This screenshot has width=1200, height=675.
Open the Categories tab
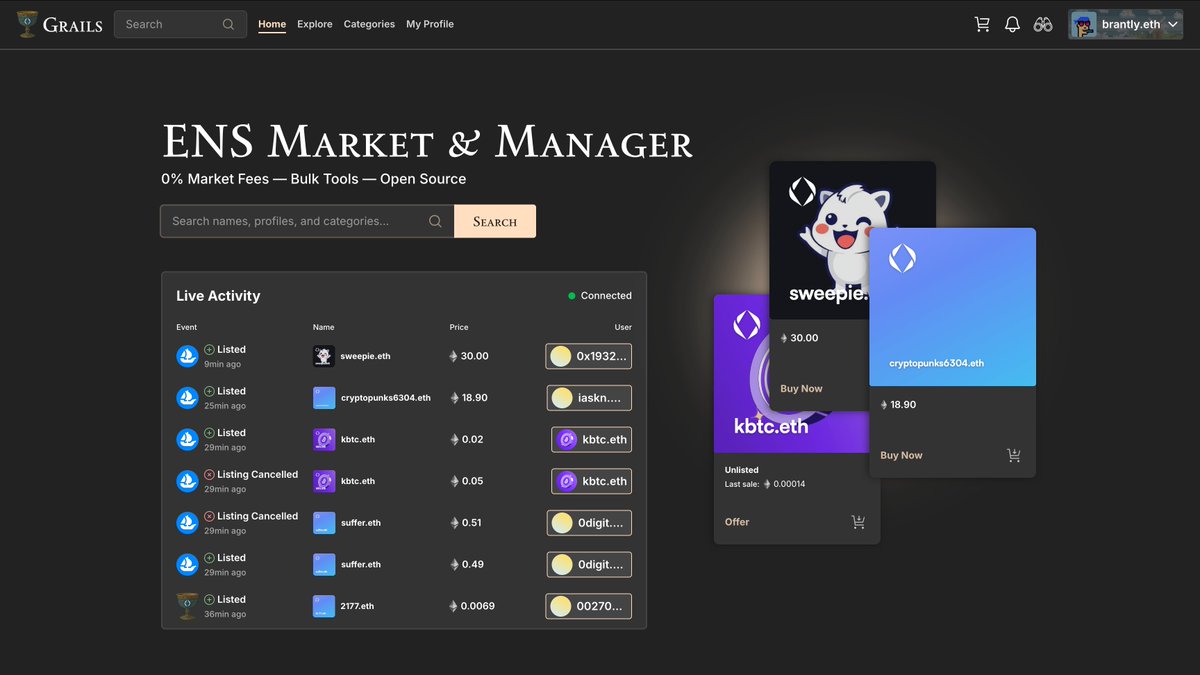pos(369,24)
